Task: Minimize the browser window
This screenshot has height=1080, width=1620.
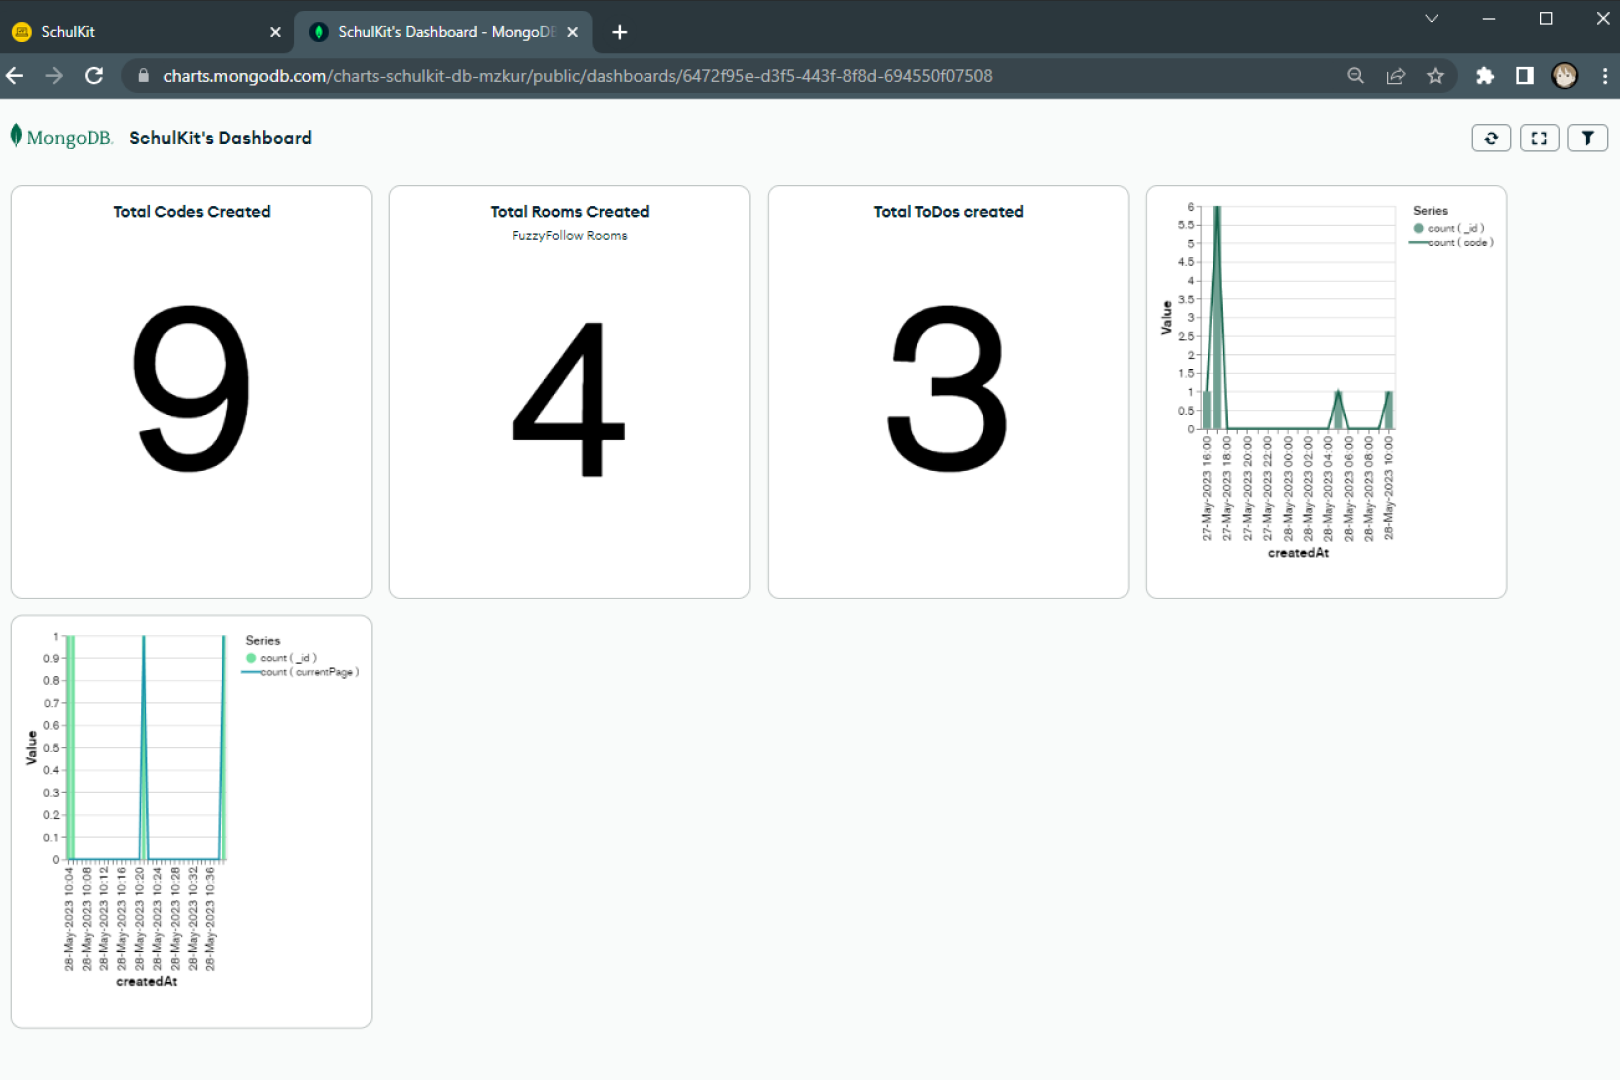Action: click(x=1488, y=19)
